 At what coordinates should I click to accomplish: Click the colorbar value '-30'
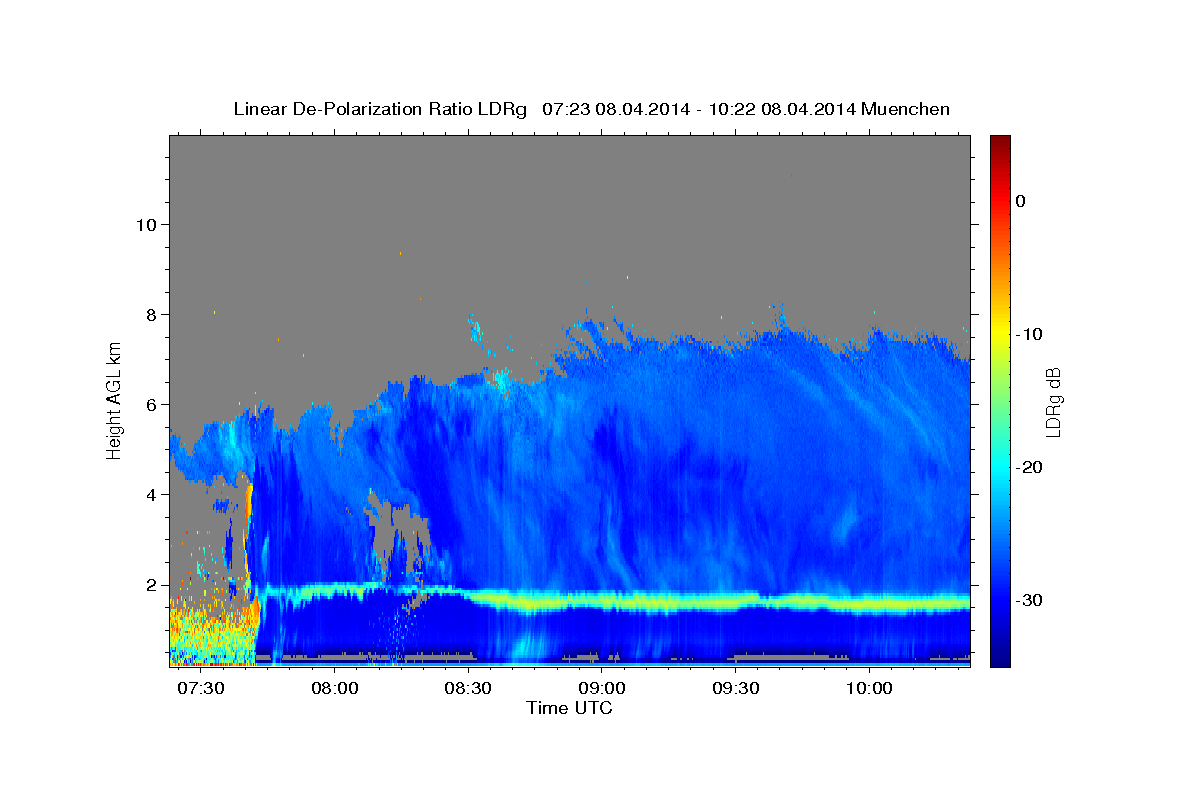coord(1029,600)
